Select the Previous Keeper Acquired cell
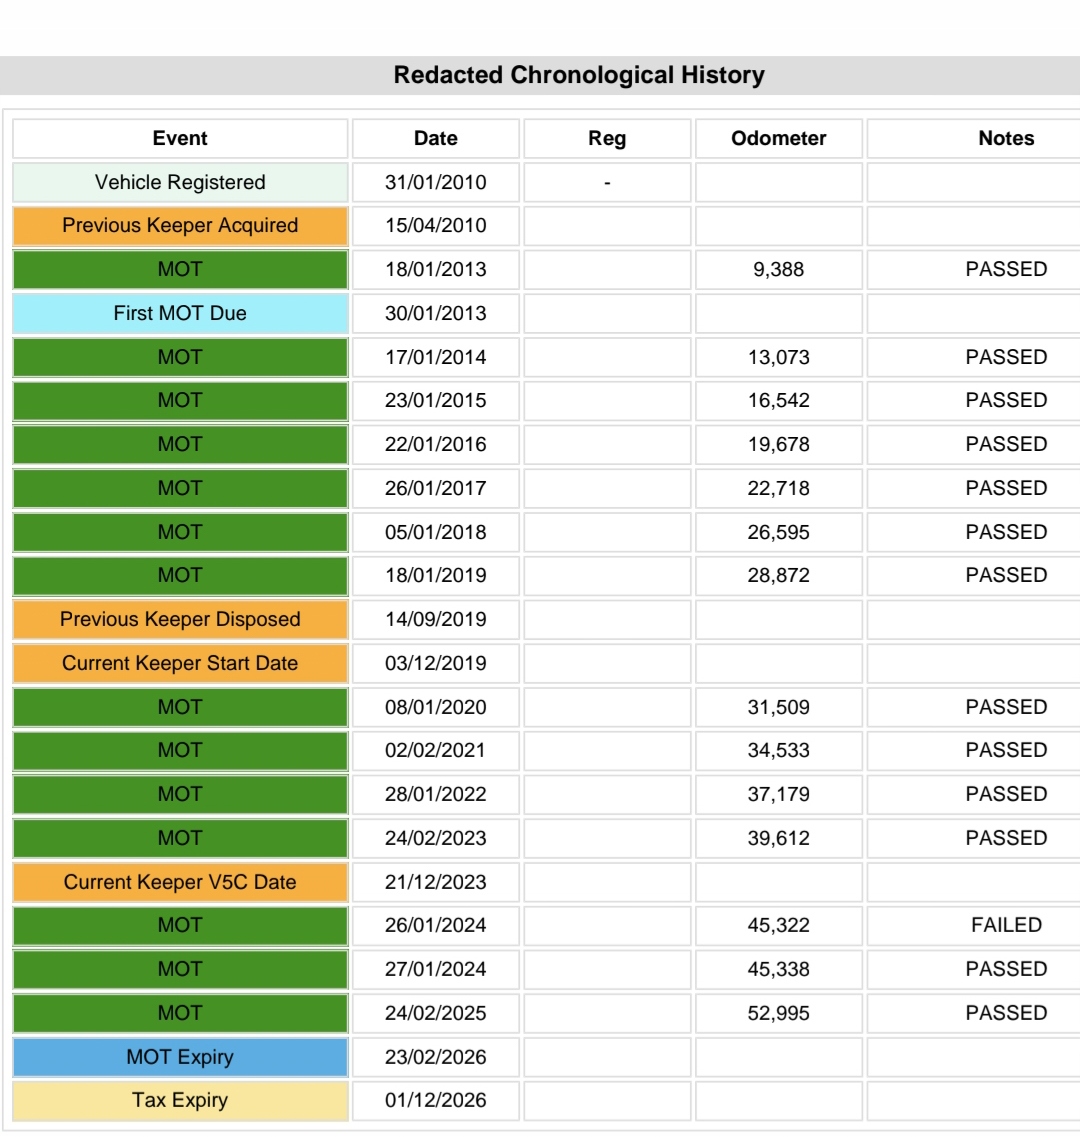The width and height of the screenshot is (1080, 1137). point(180,226)
